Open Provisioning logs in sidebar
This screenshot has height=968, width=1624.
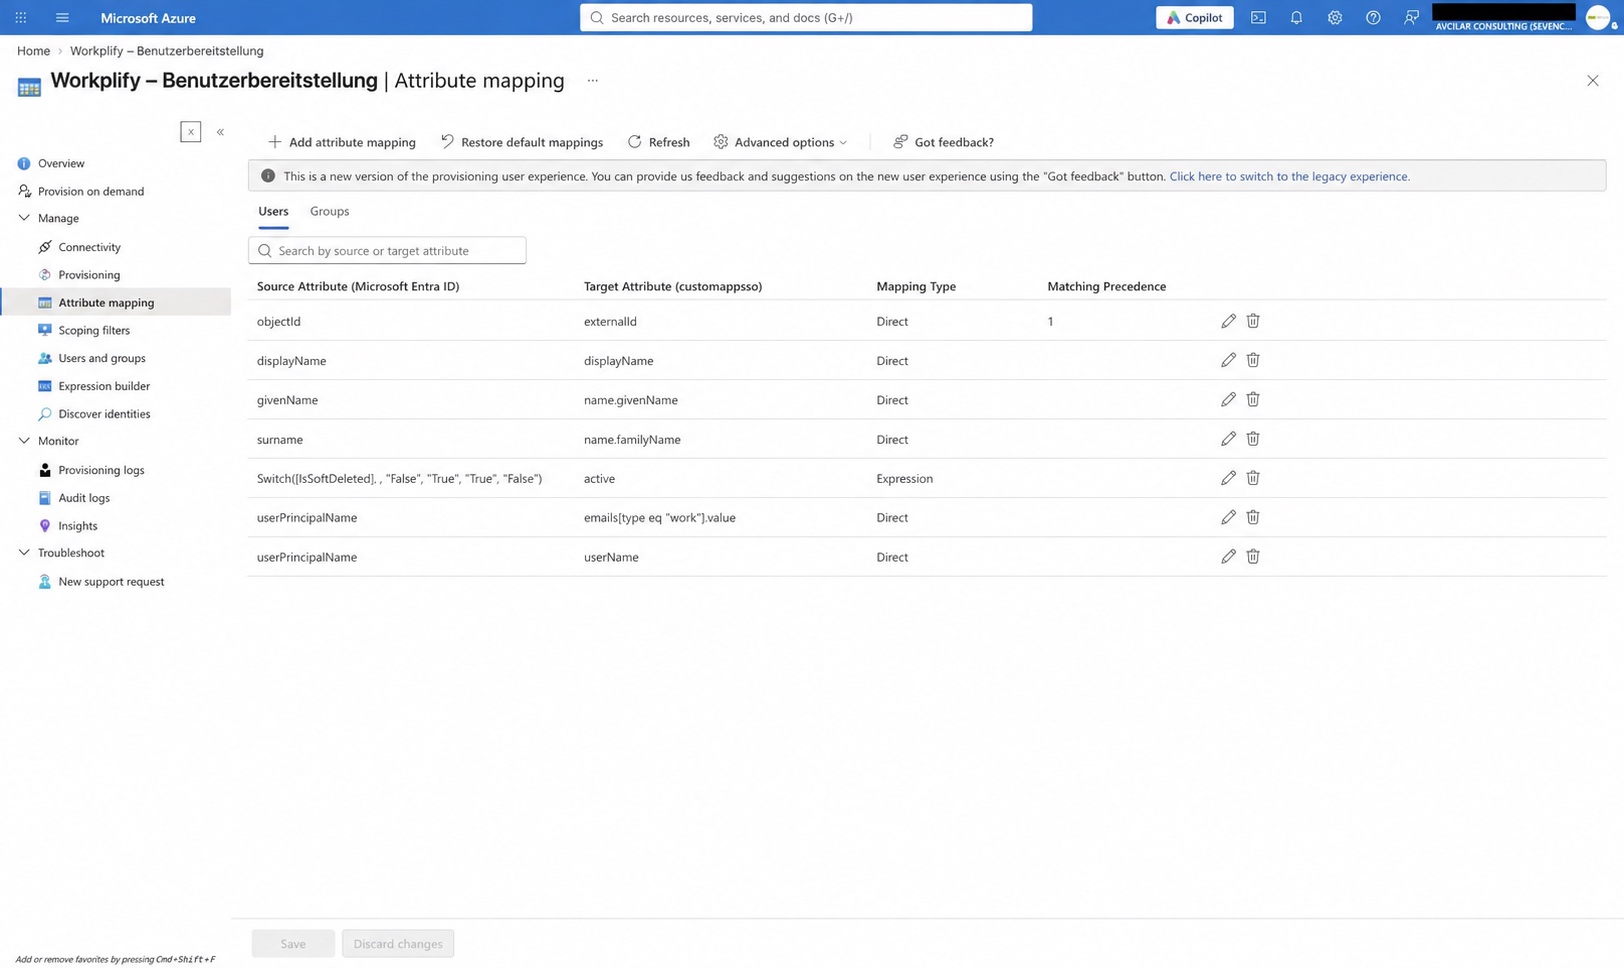[x=101, y=470]
